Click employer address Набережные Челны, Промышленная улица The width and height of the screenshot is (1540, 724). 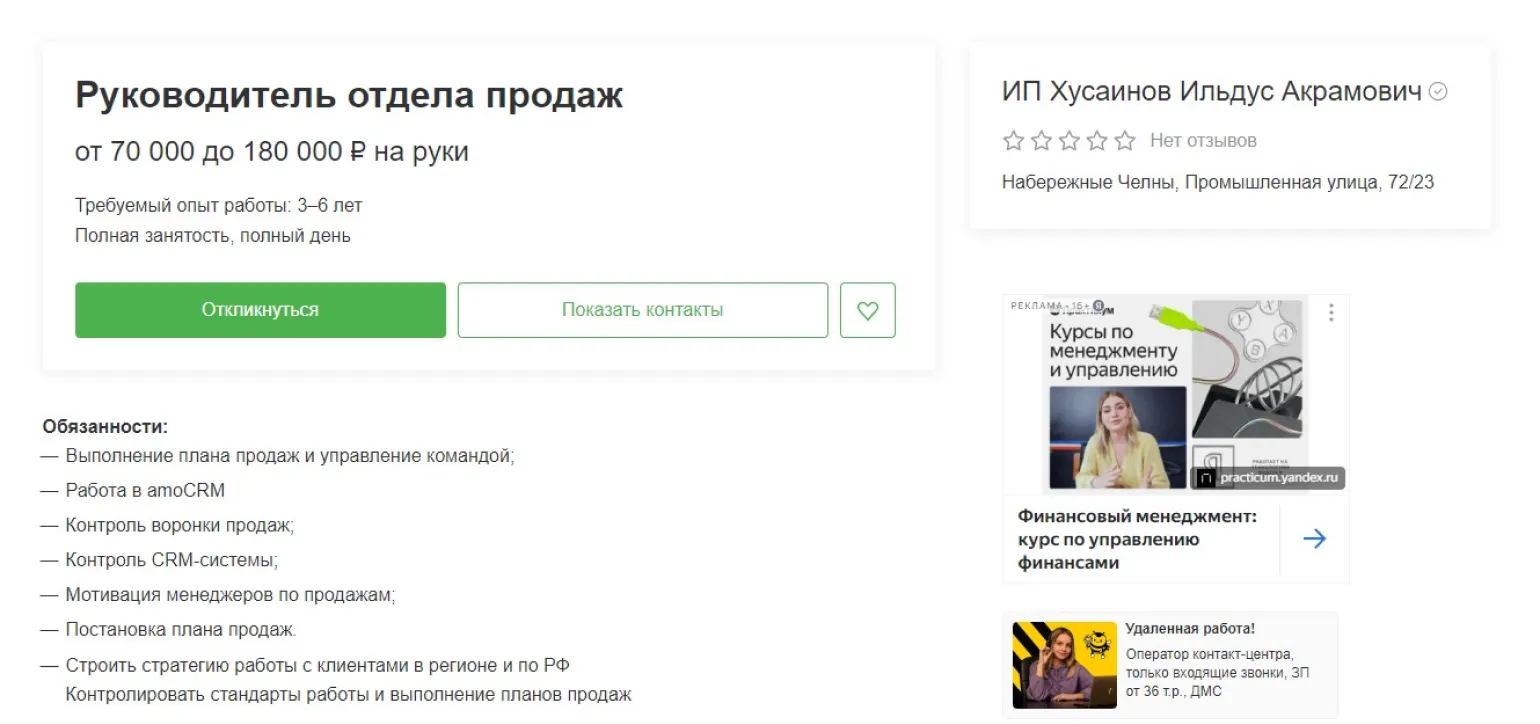point(1218,183)
